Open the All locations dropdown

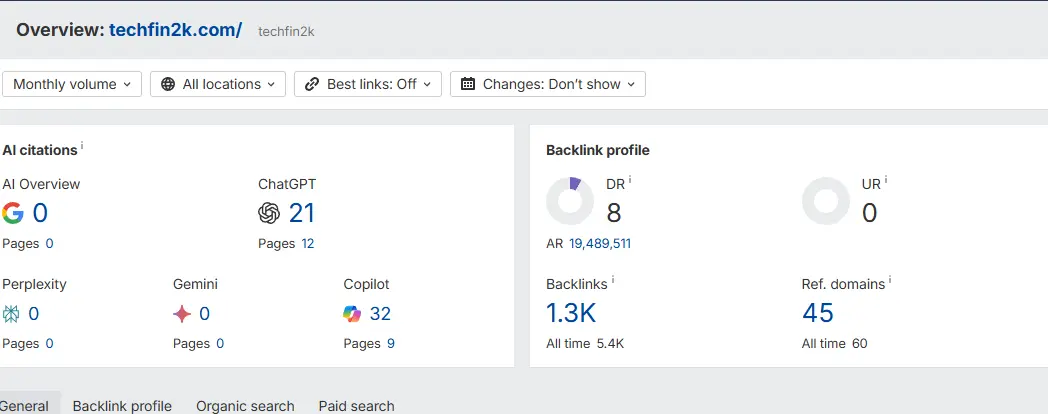218,84
